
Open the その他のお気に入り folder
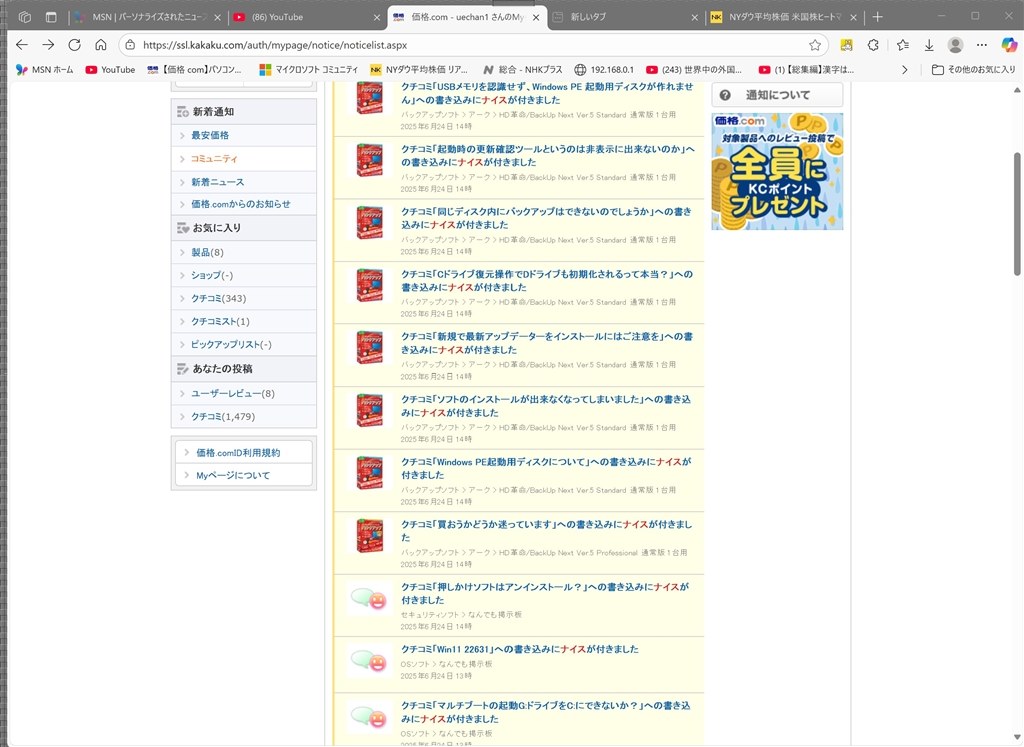[x=973, y=69]
